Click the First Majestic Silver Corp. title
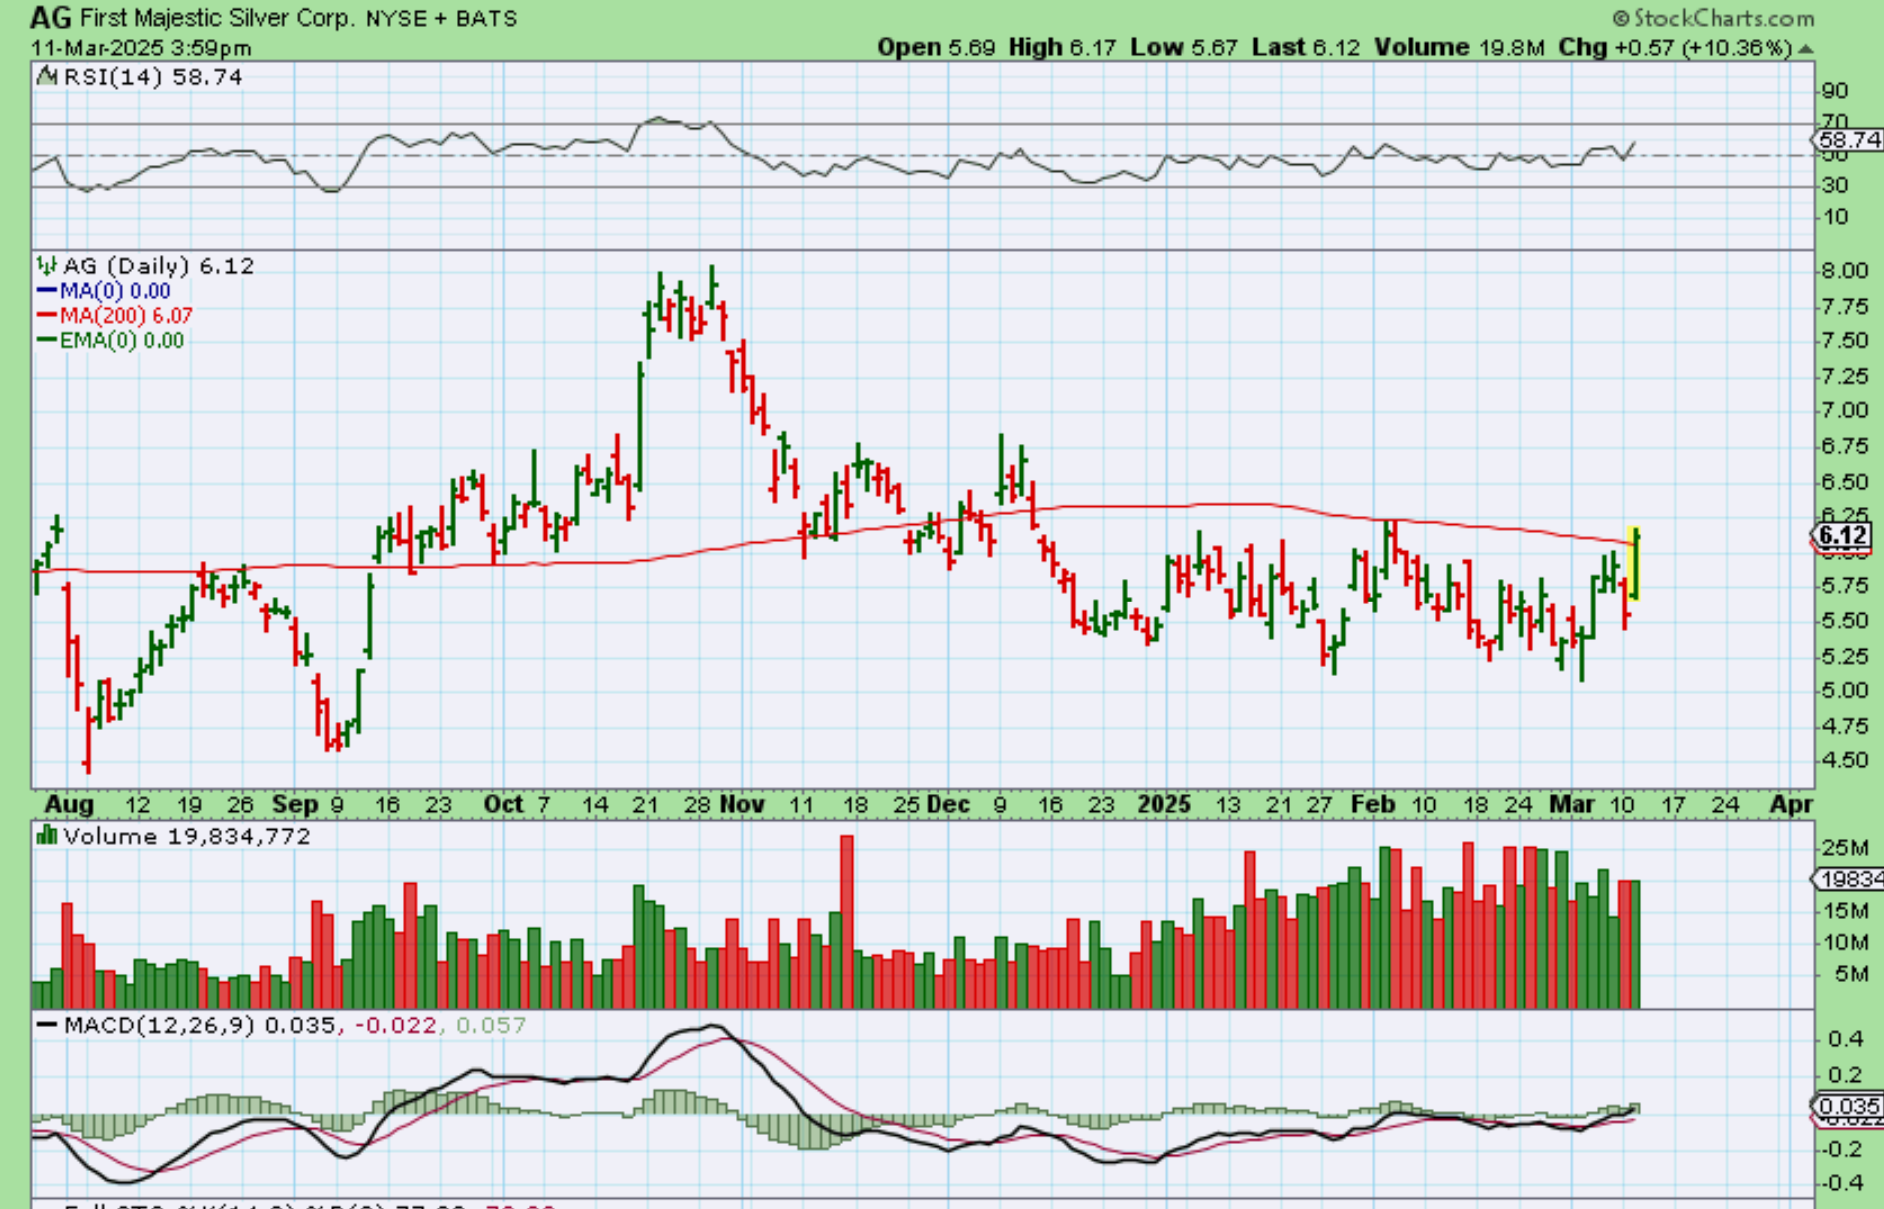This screenshot has height=1209, width=1884. tap(217, 18)
